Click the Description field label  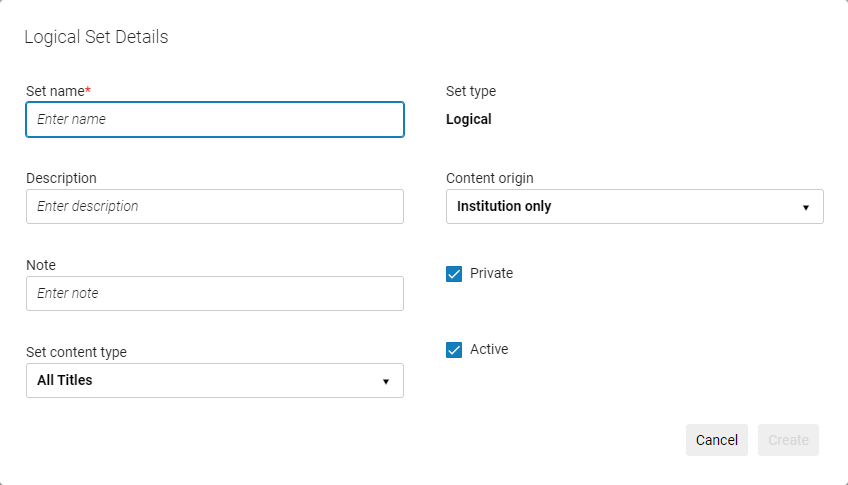tap(61, 178)
